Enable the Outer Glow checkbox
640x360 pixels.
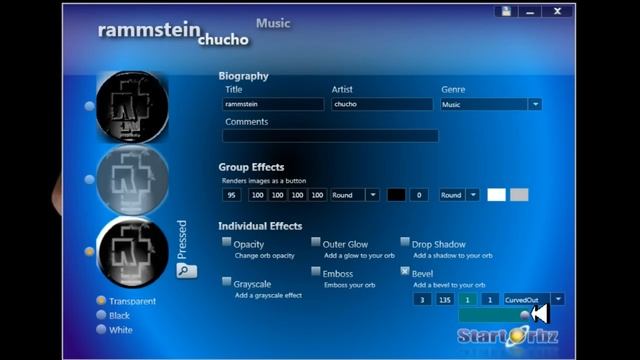[x=316, y=242]
